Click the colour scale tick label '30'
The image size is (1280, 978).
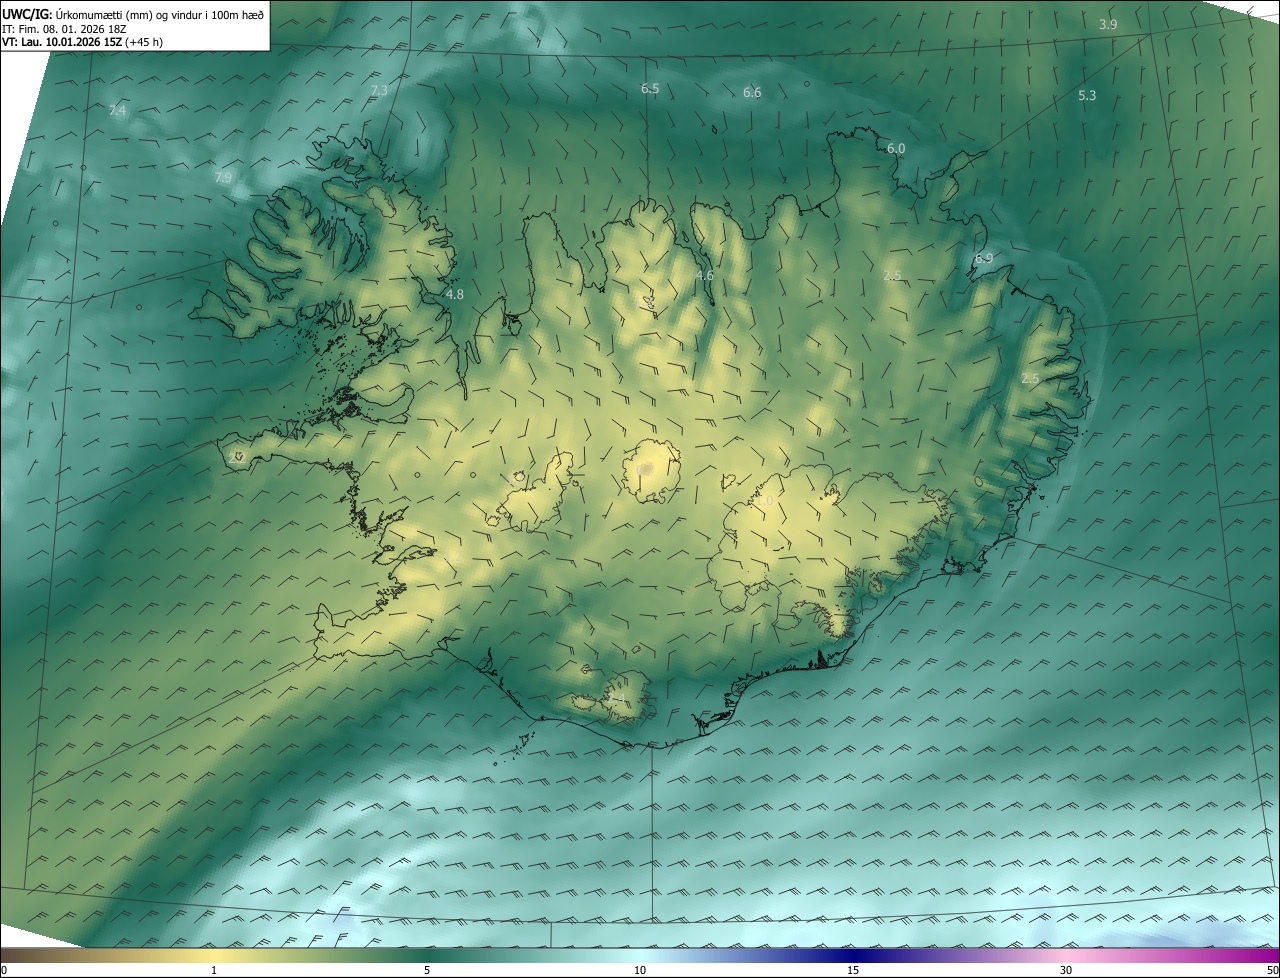click(x=1066, y=970)
